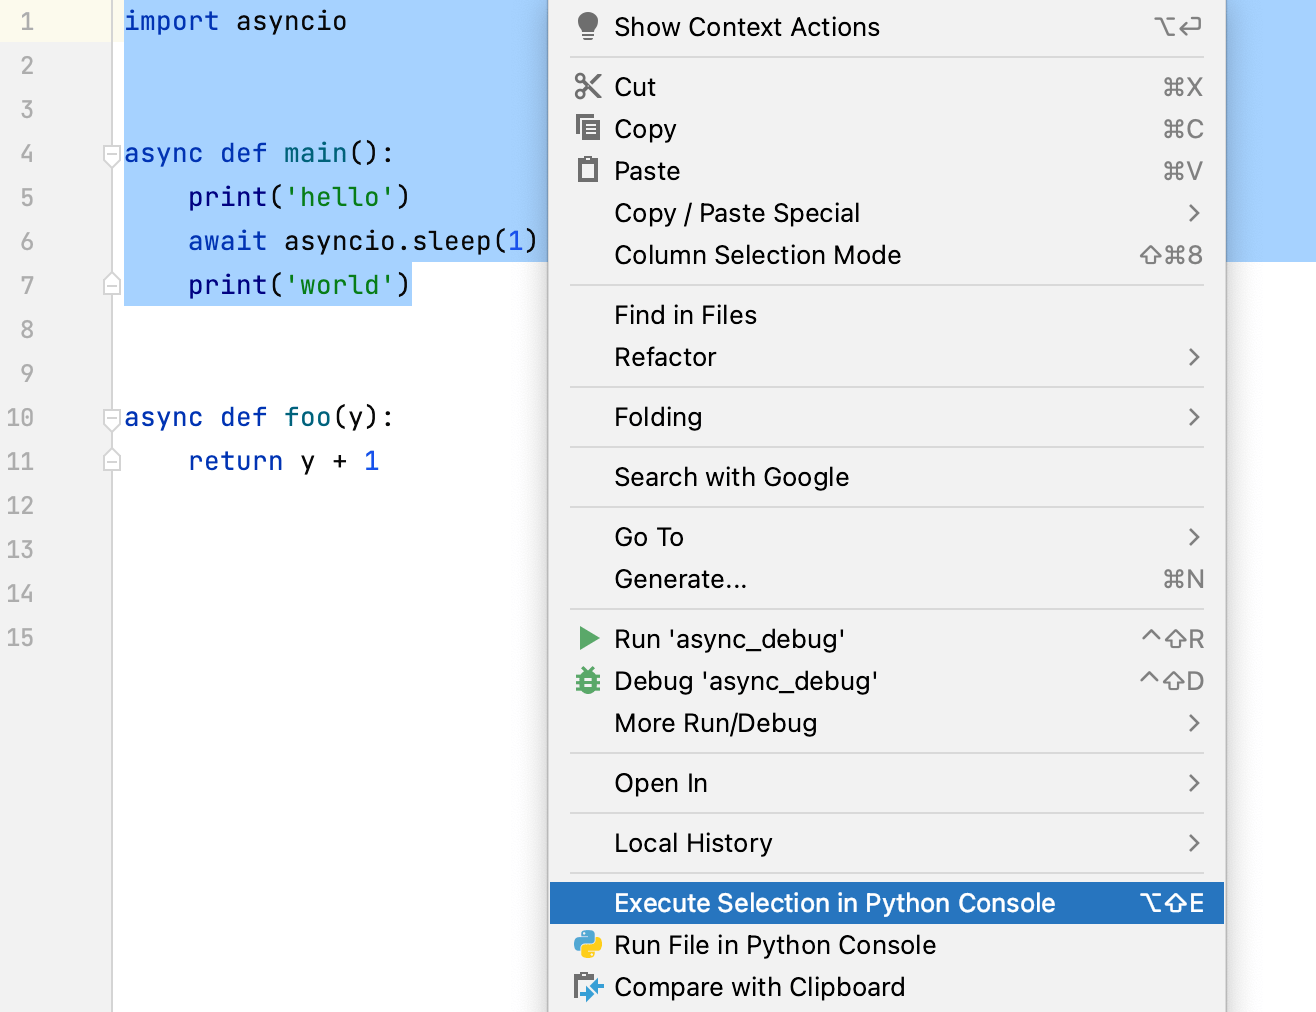This screenshot has height=1012, width=1316.
Task: Click the Copy icon
Action: click(589, 128)
